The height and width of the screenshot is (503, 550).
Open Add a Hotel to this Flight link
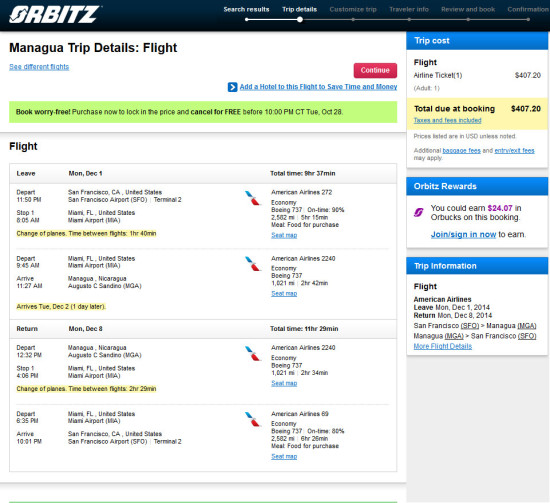pos(318,87)
